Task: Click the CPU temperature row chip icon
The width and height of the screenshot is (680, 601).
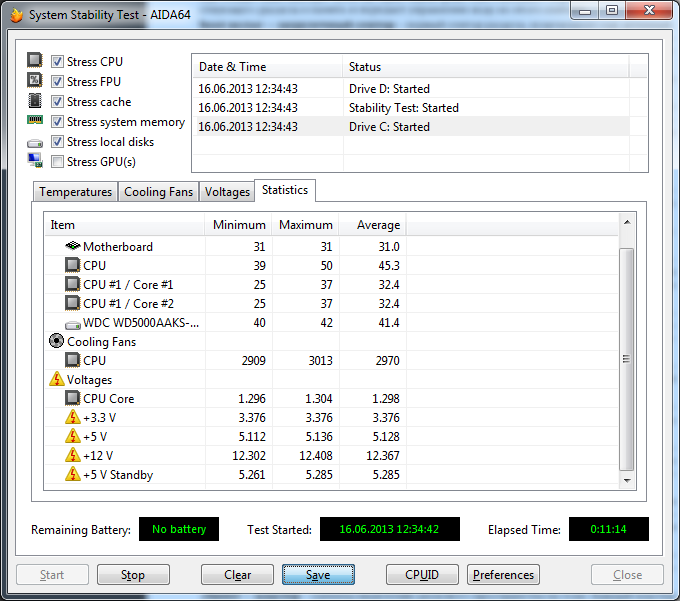Action: (x=73, y=265)
